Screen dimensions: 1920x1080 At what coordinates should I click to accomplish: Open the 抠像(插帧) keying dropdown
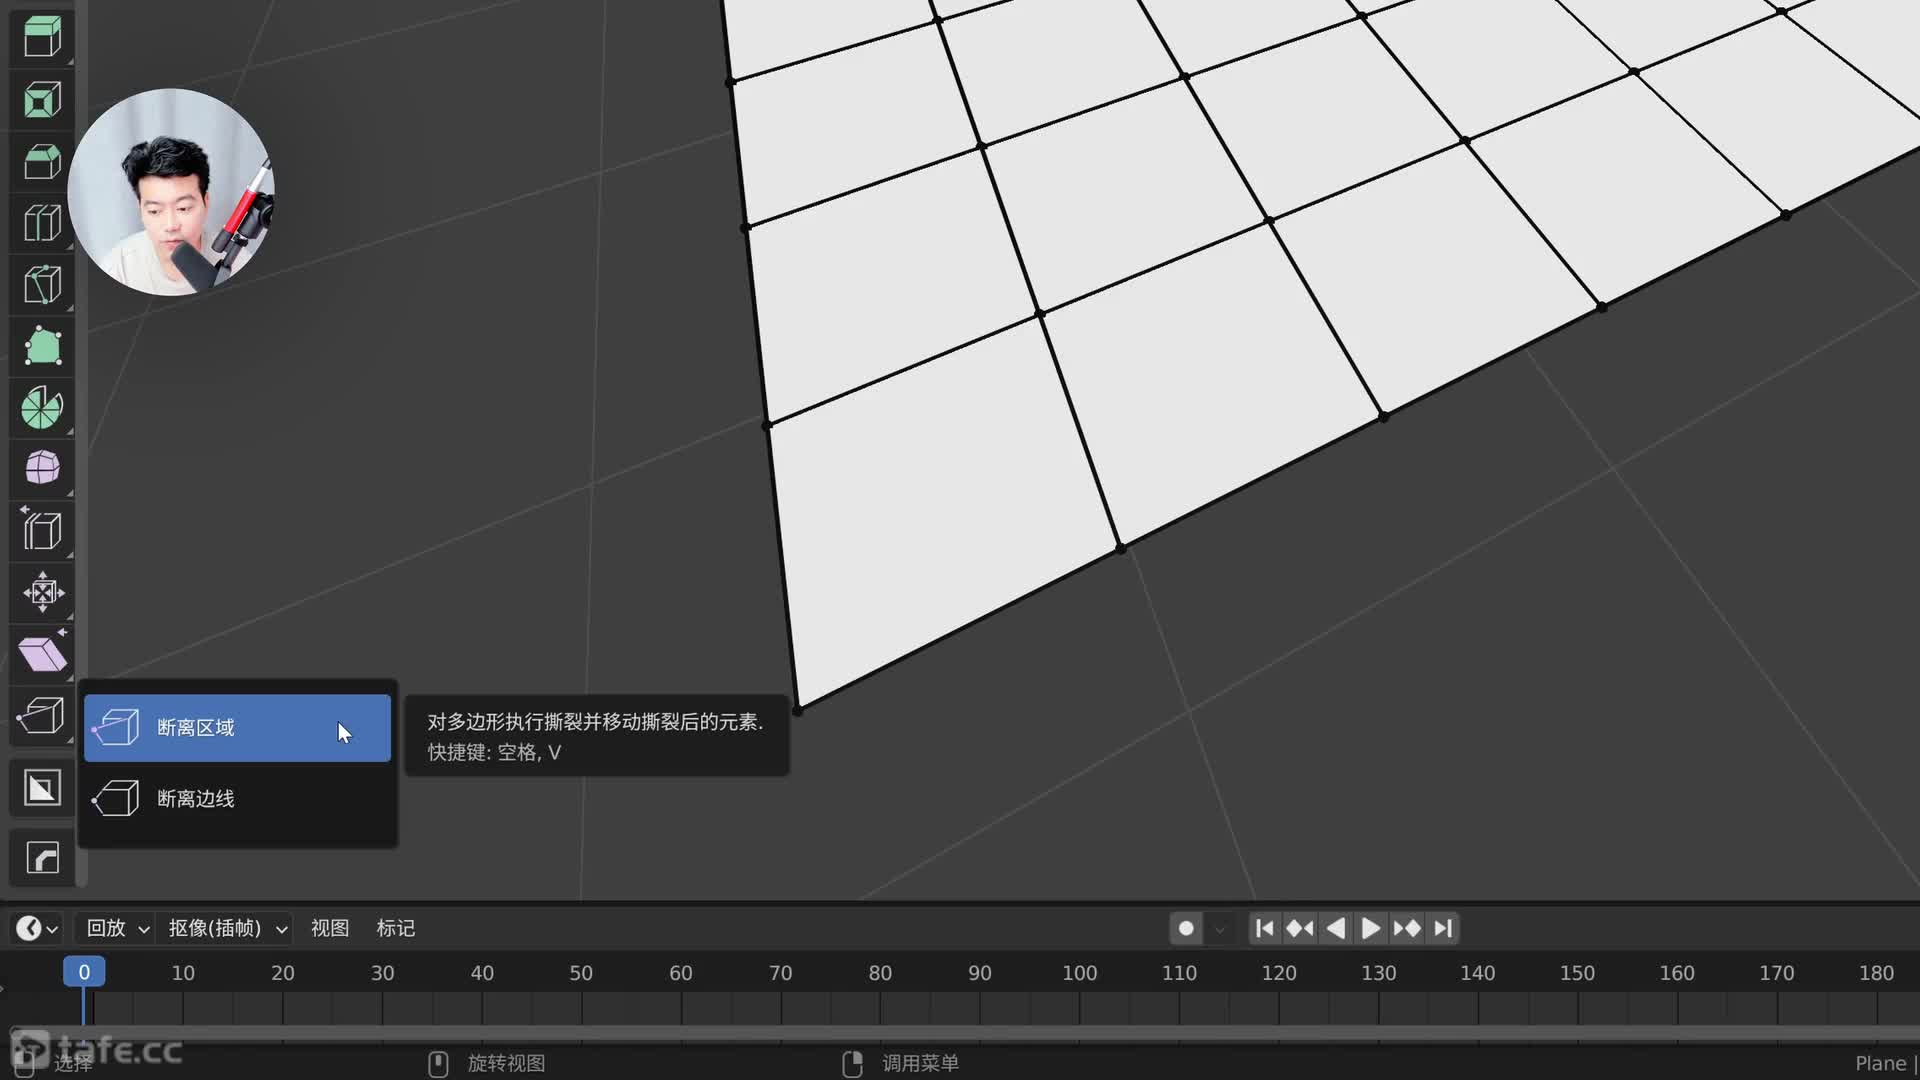pyautogui.click(x=227, y=929)
